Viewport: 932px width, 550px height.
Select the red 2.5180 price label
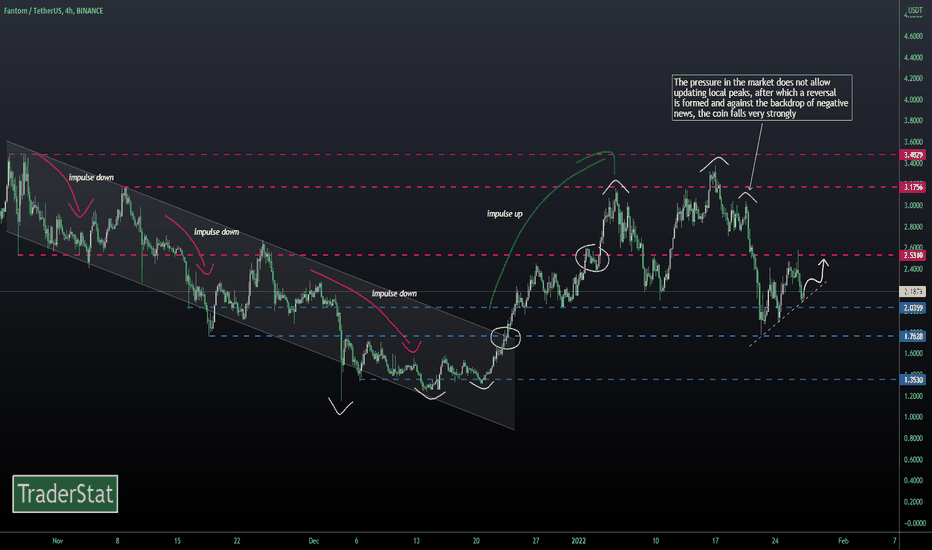click(914, 256)
